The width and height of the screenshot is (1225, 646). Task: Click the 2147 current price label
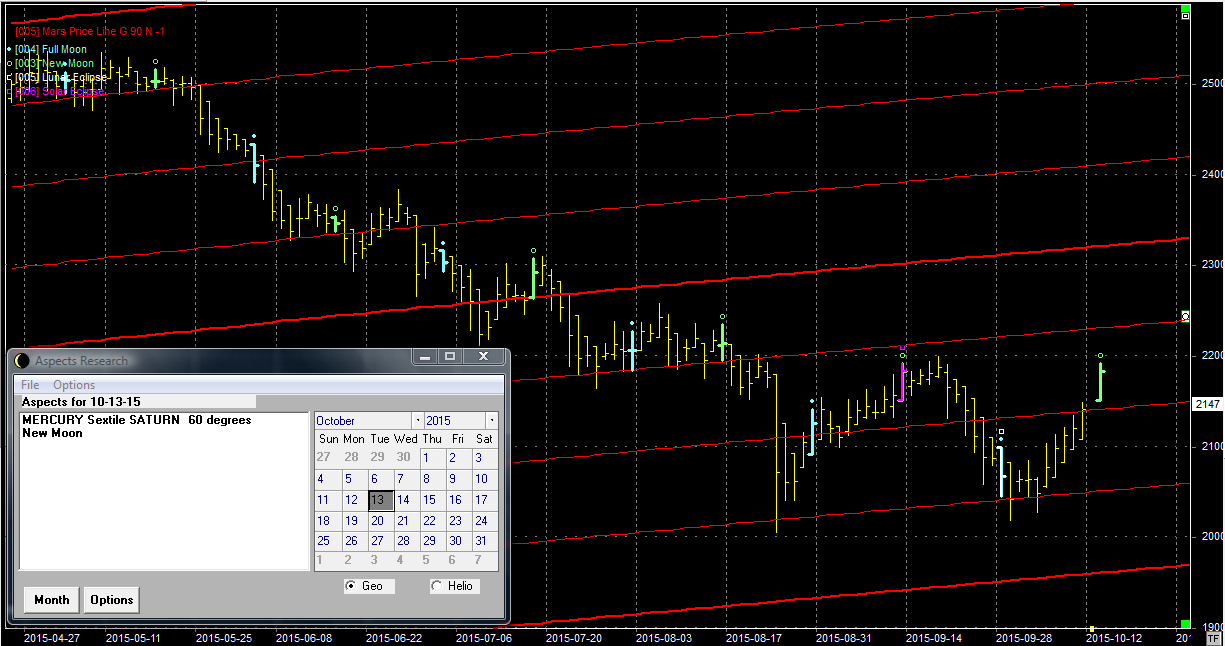(1207, 404)
